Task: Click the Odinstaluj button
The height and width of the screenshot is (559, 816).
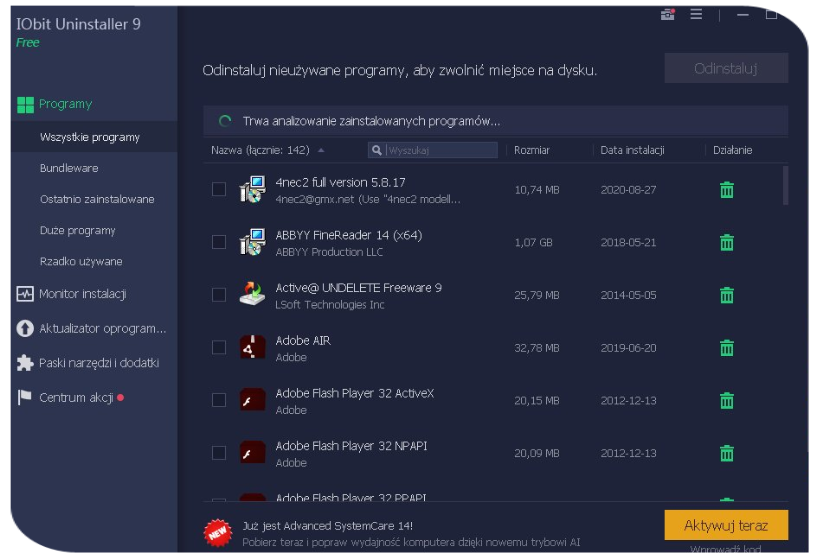Action: pyautogui.click(x=726, y=68)
